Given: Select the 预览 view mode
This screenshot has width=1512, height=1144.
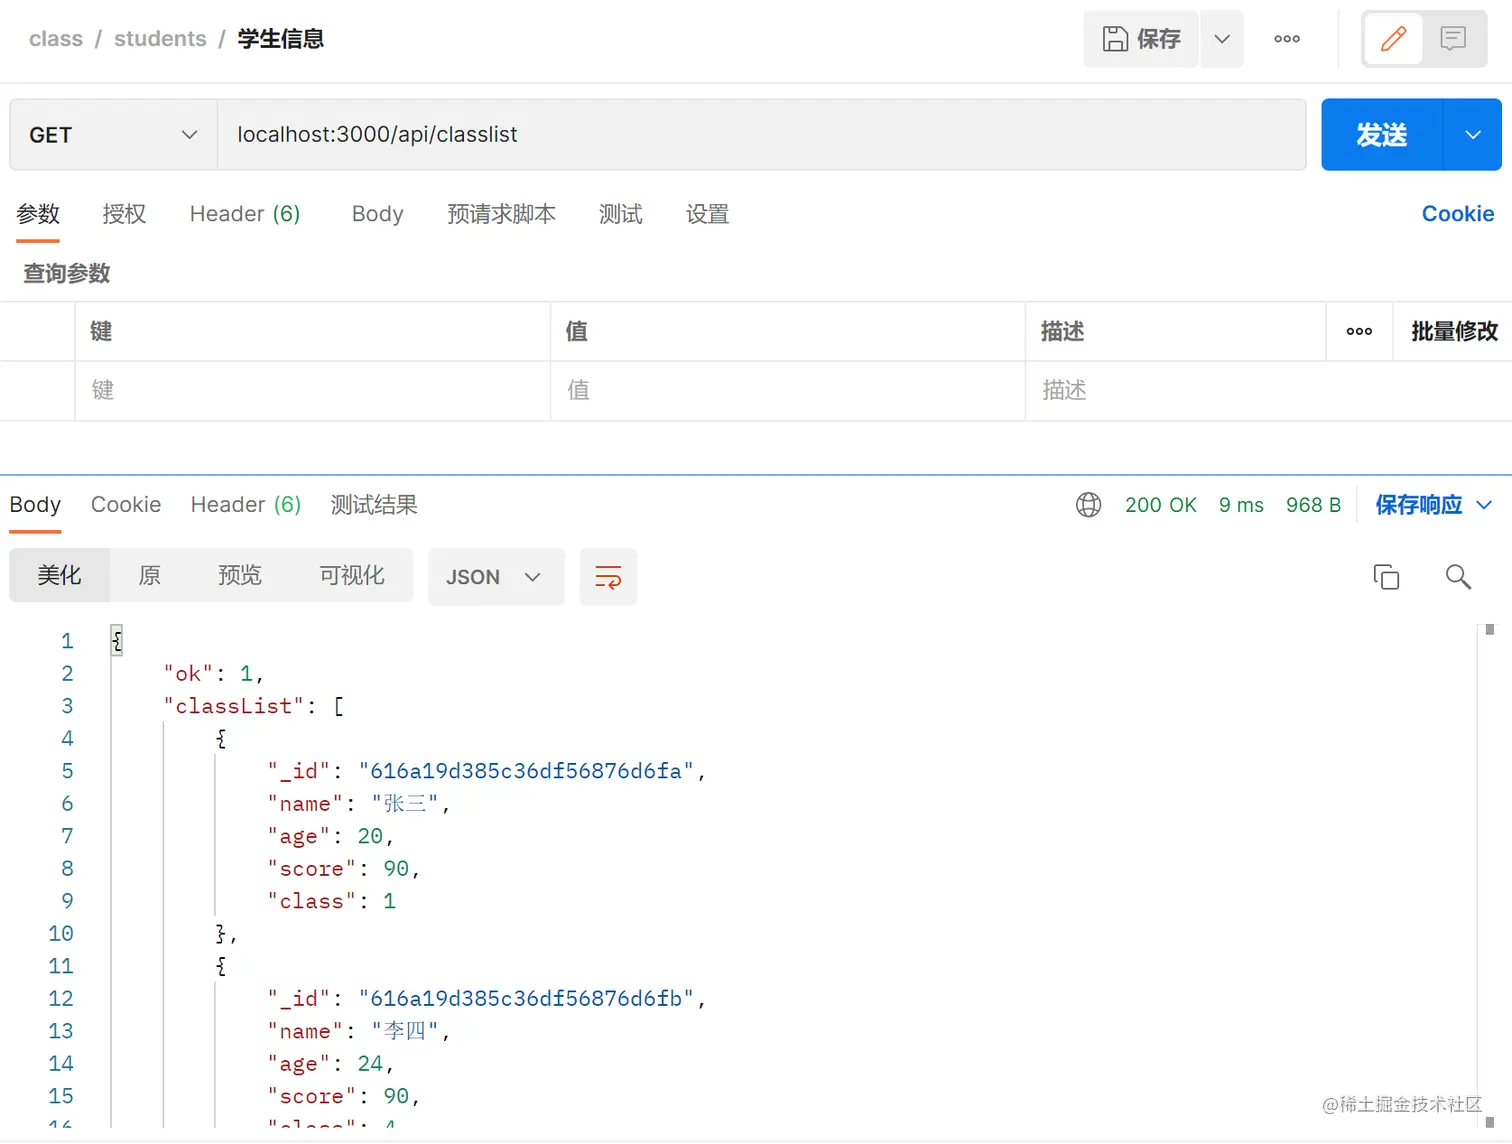Looking at the screenshot, I should coord(240,576).
